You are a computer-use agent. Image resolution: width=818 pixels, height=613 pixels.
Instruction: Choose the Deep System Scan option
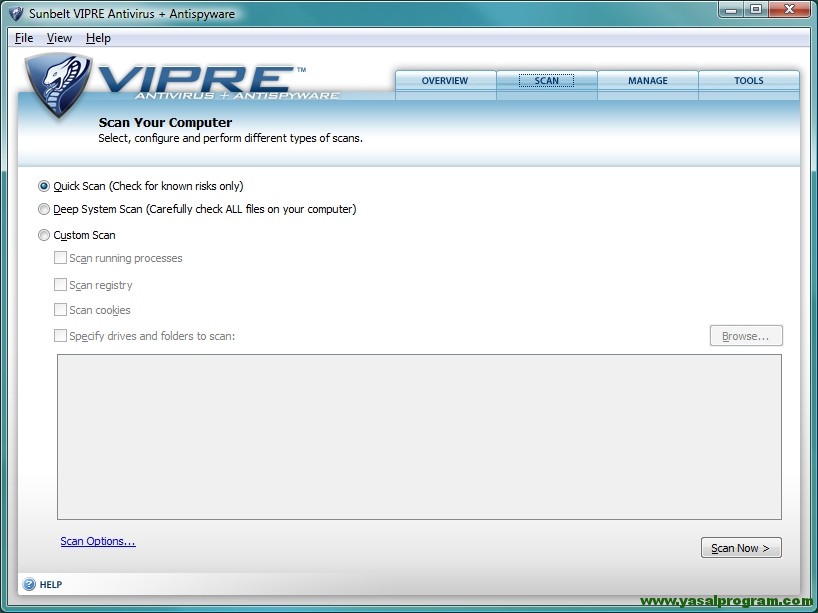44,210
